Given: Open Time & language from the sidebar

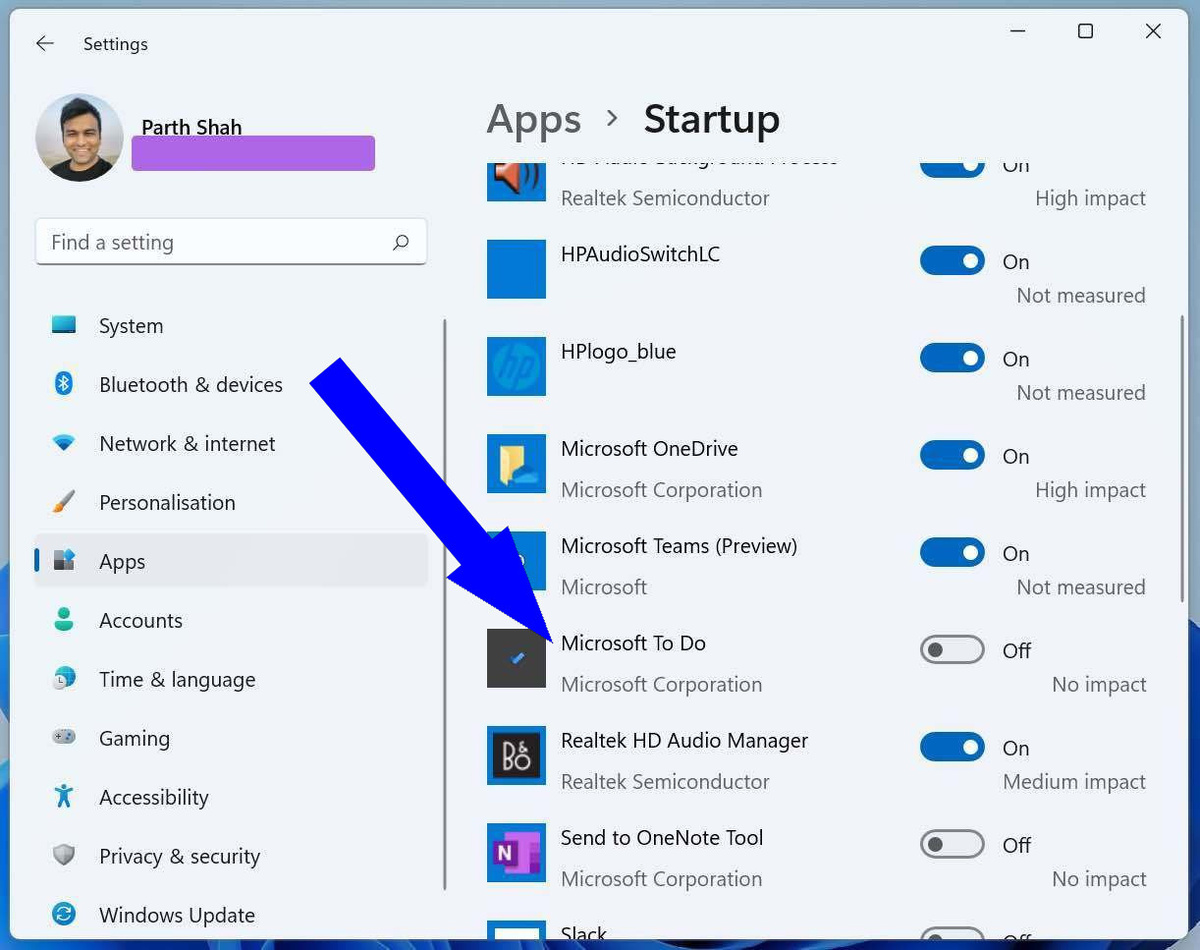Looking at the screenshot, I should click(176, 679).
